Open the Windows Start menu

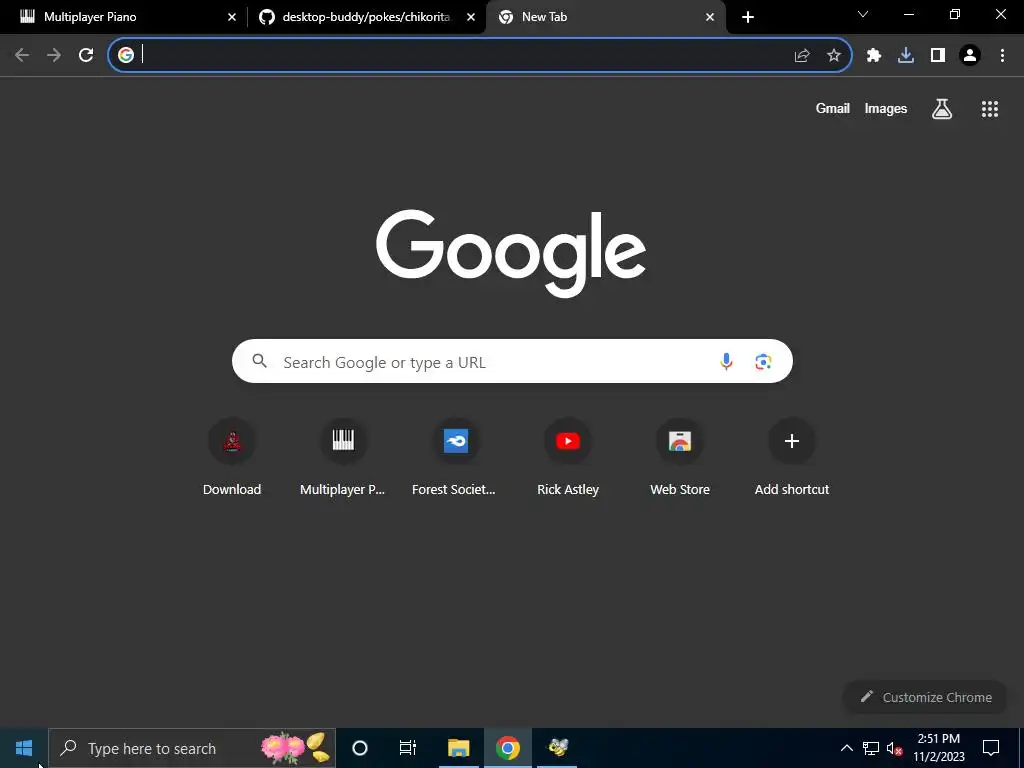[x=24, y=748]
